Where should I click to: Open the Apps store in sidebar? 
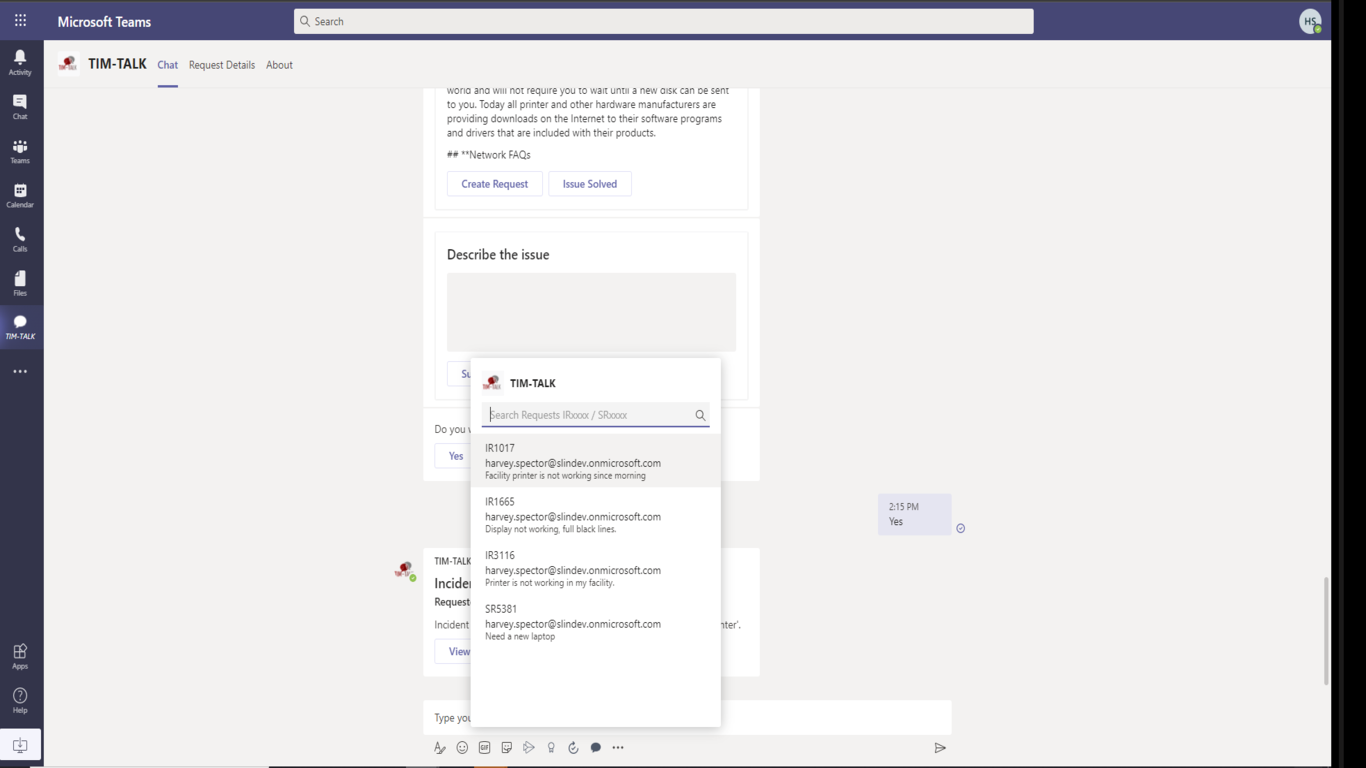click(20, 656)
